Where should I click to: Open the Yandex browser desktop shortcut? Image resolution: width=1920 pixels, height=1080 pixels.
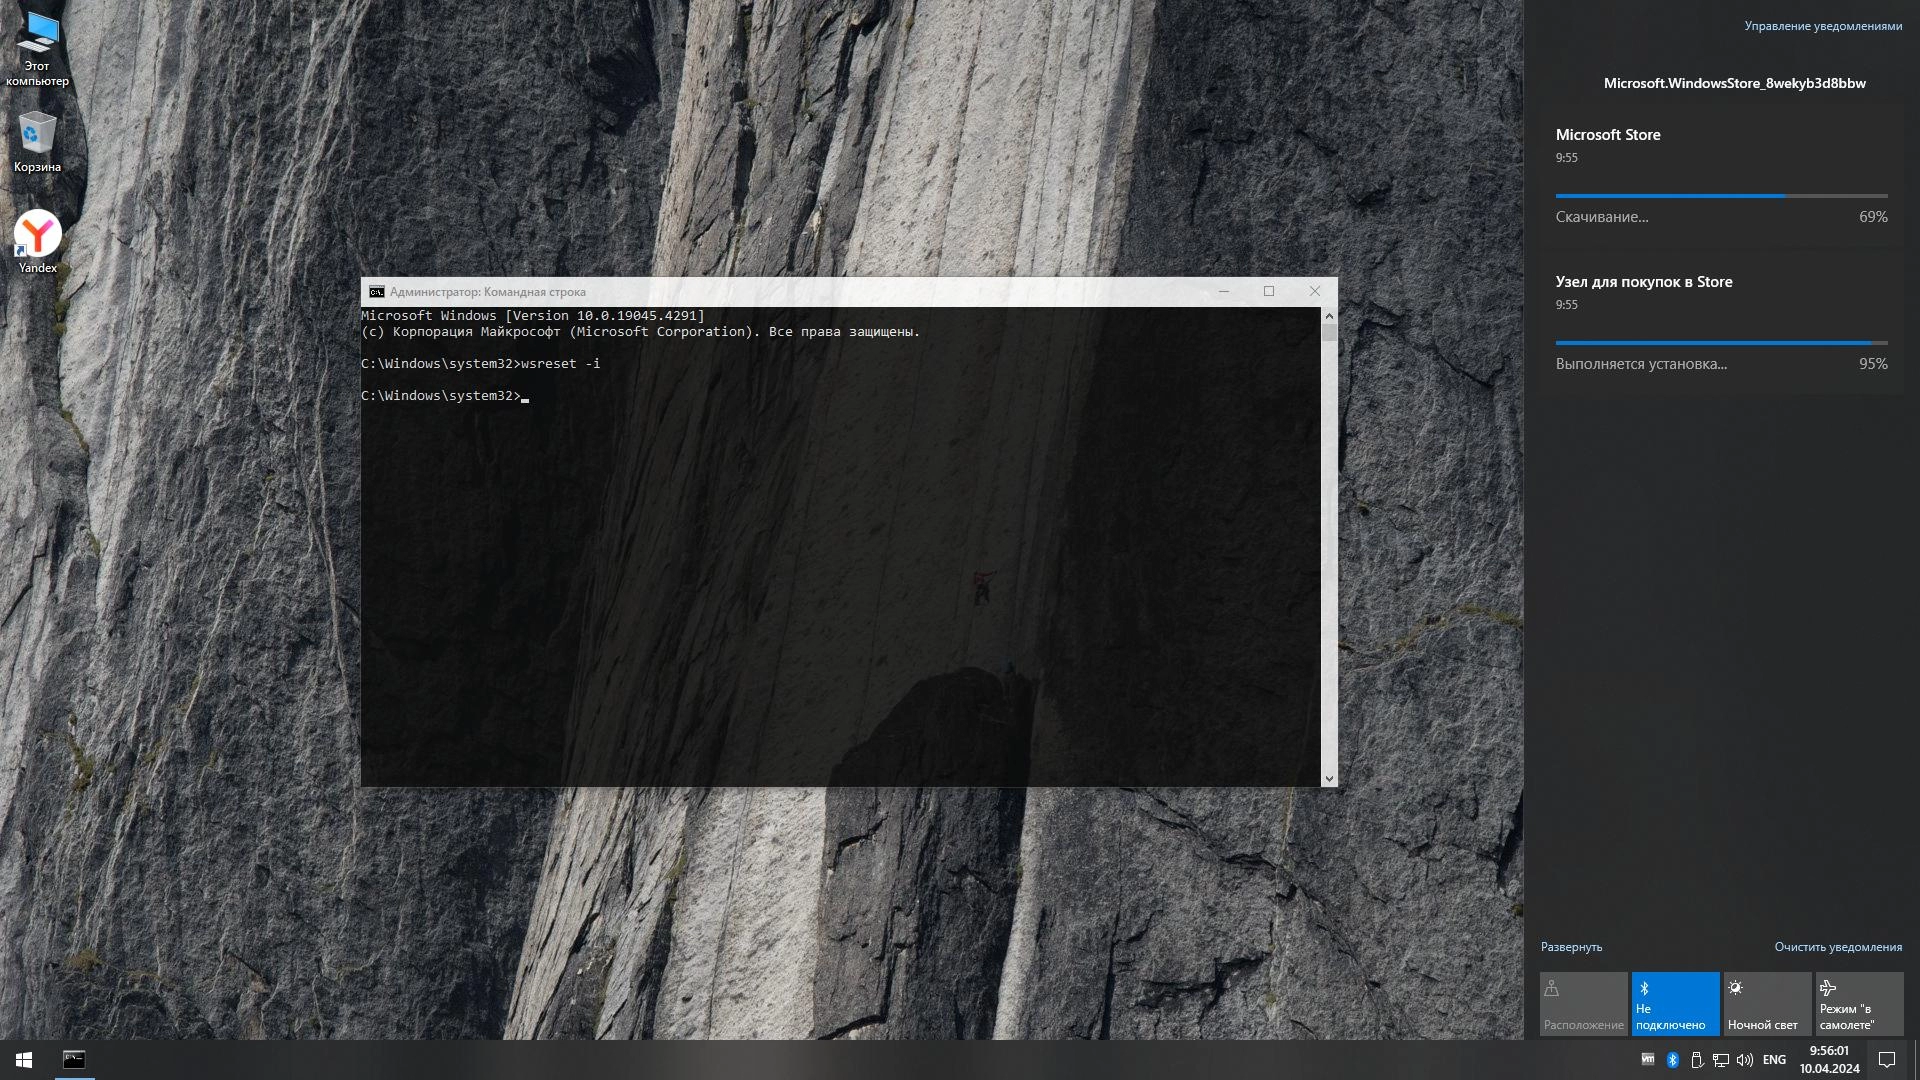(x=37, y=239)
